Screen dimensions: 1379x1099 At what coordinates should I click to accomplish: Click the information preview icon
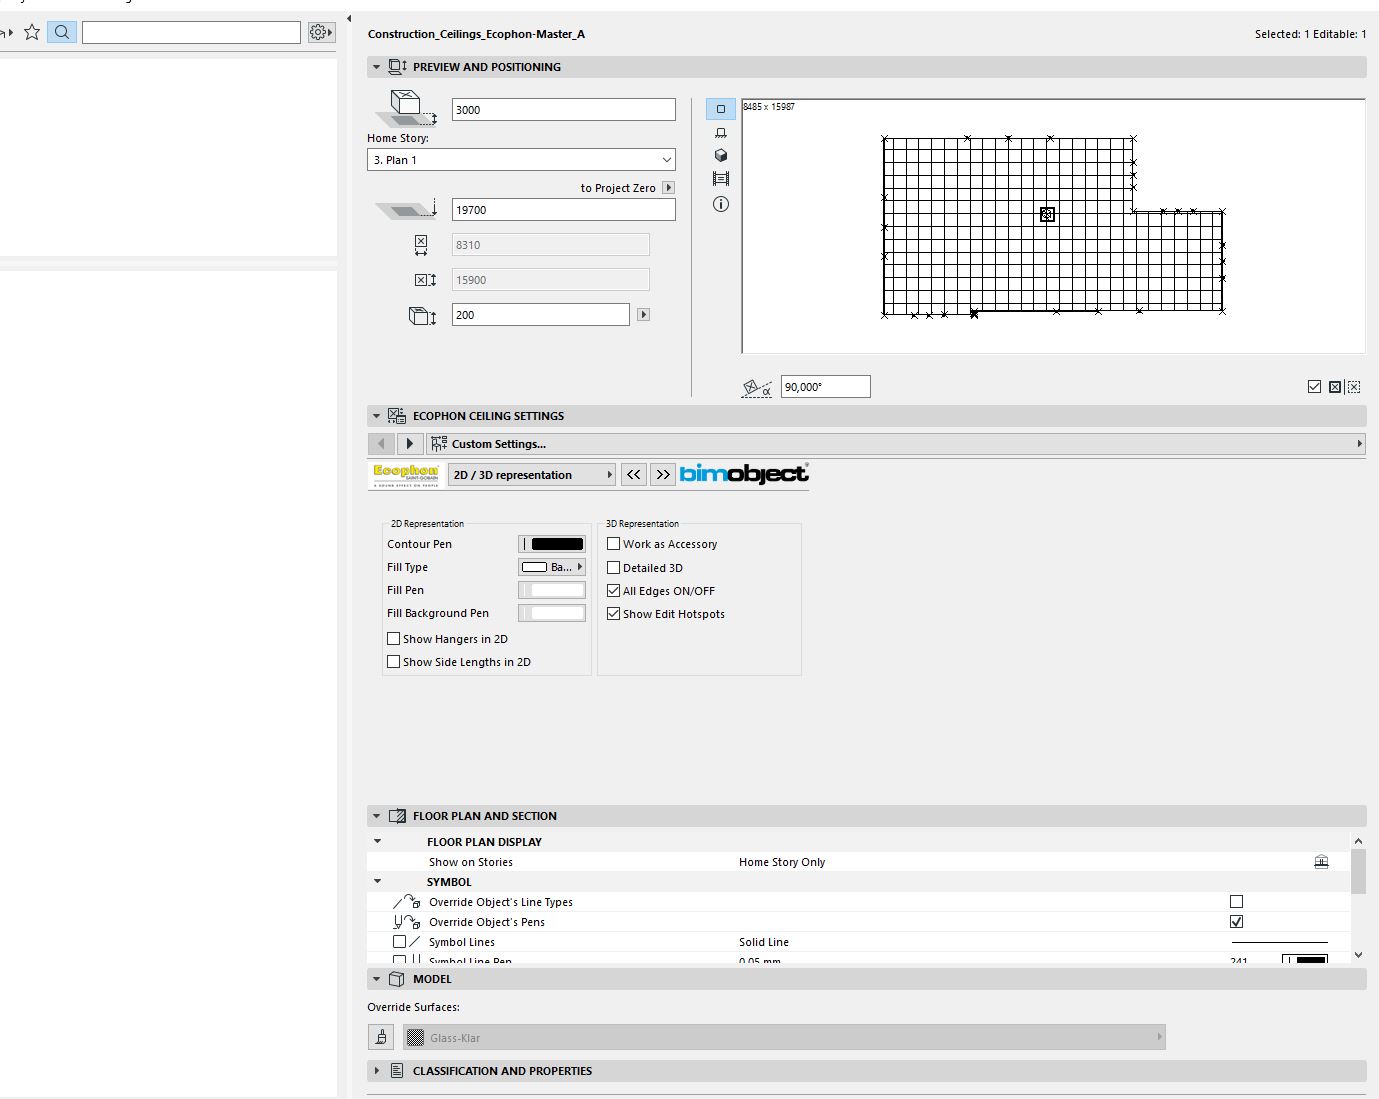tap(720, 204)
